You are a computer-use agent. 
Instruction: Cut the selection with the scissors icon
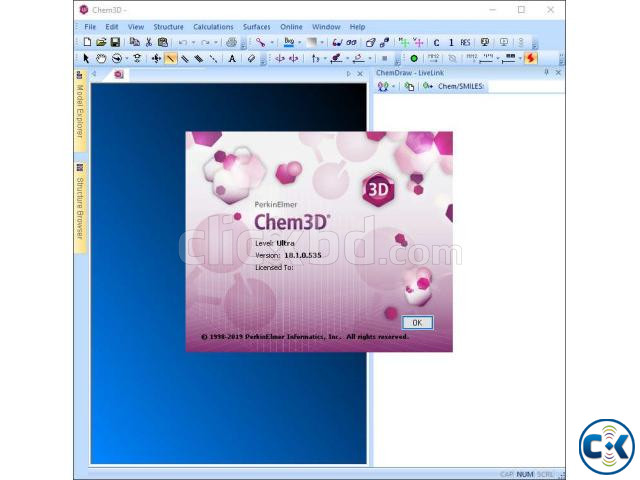click(149, 42)
